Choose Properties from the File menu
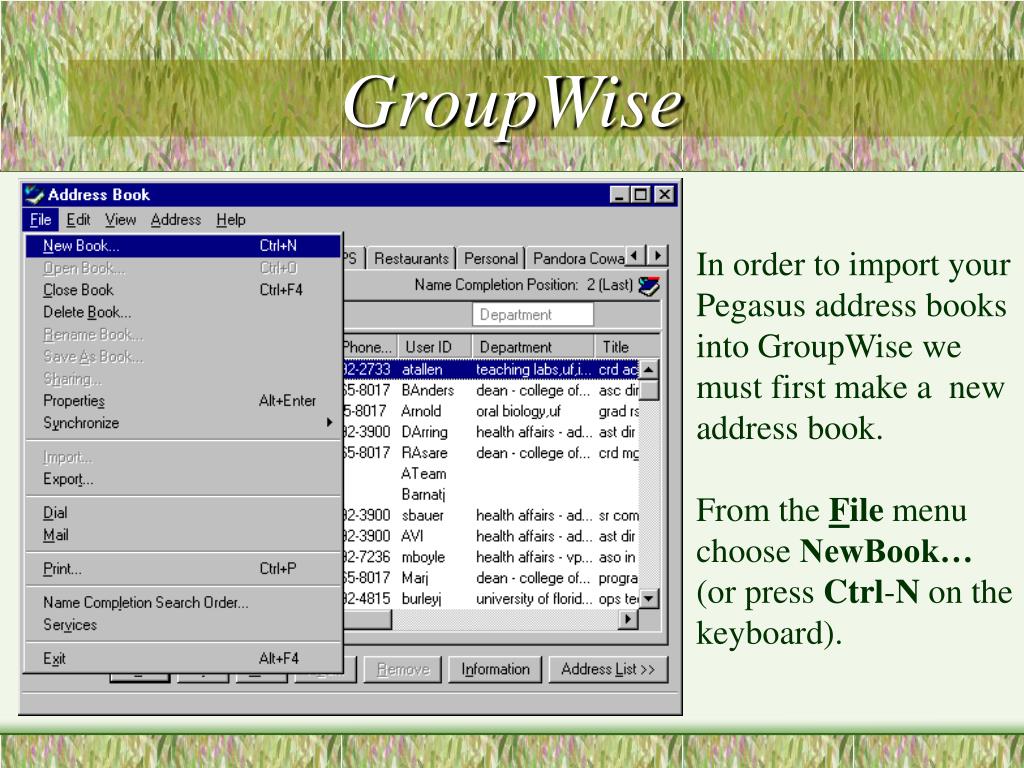This screenshot has height=768, width=1024. [x=184, y=400]
